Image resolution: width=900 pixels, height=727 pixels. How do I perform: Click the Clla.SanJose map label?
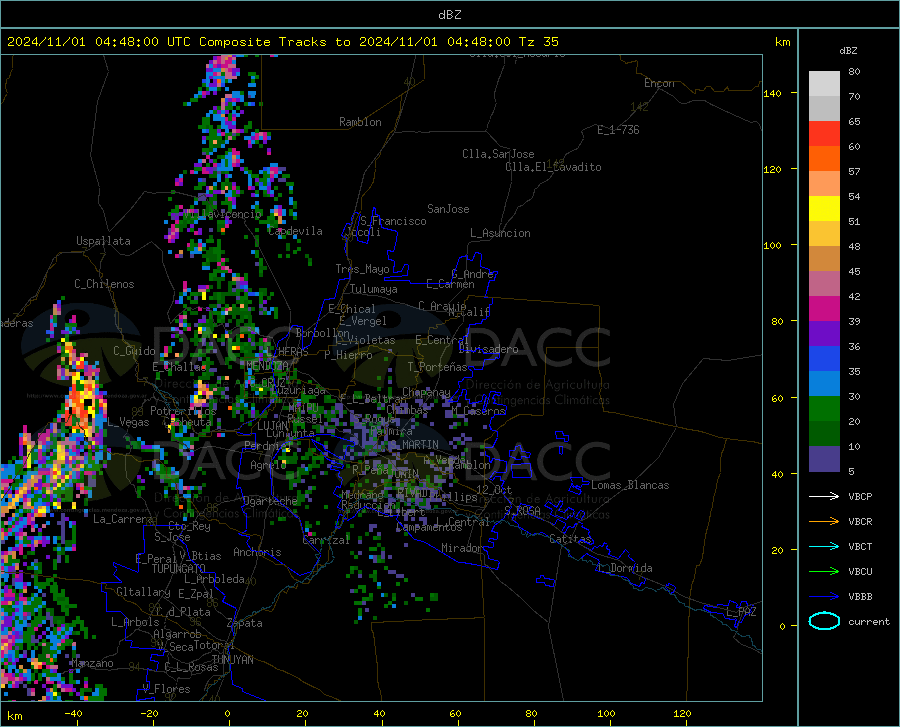coord(498,154)
